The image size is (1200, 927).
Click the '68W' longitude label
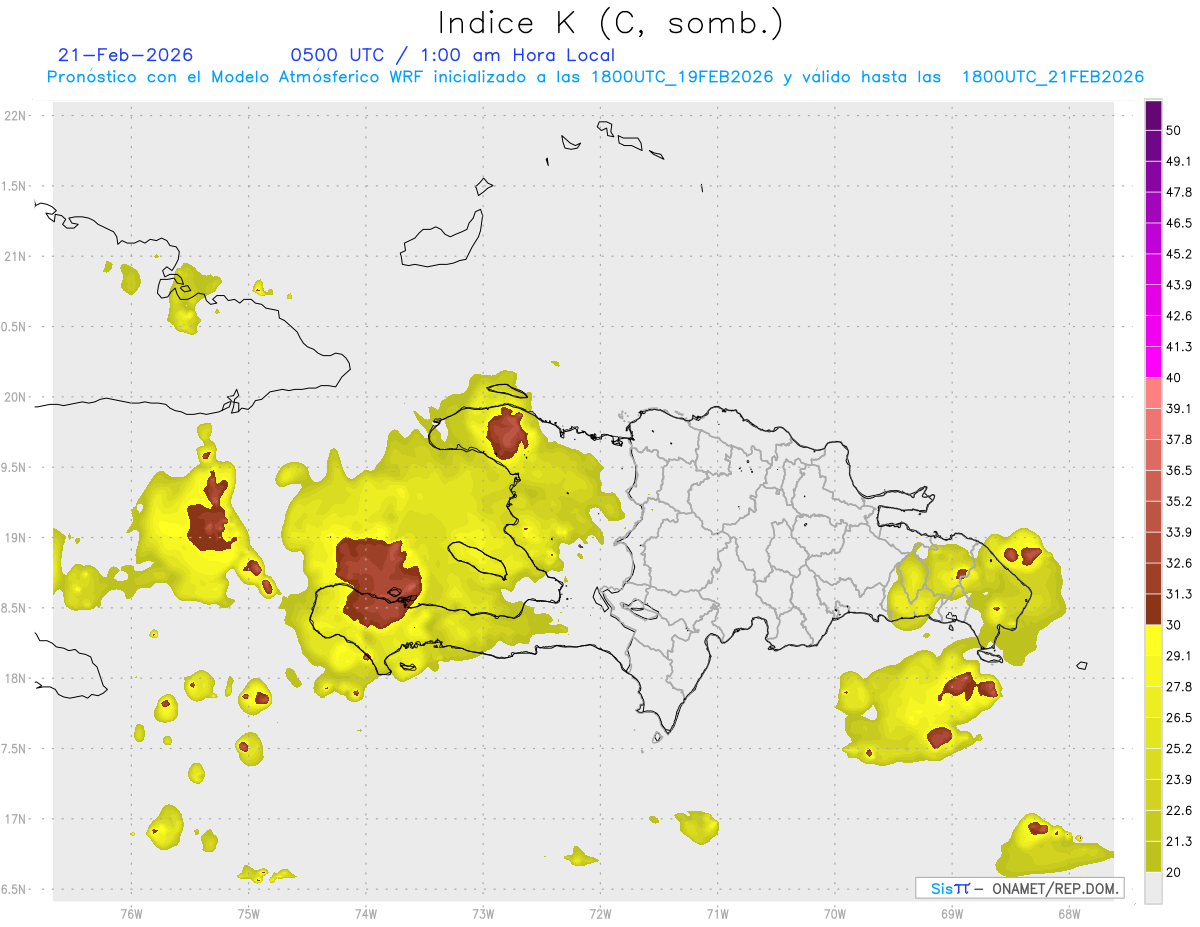[1068, 914]
